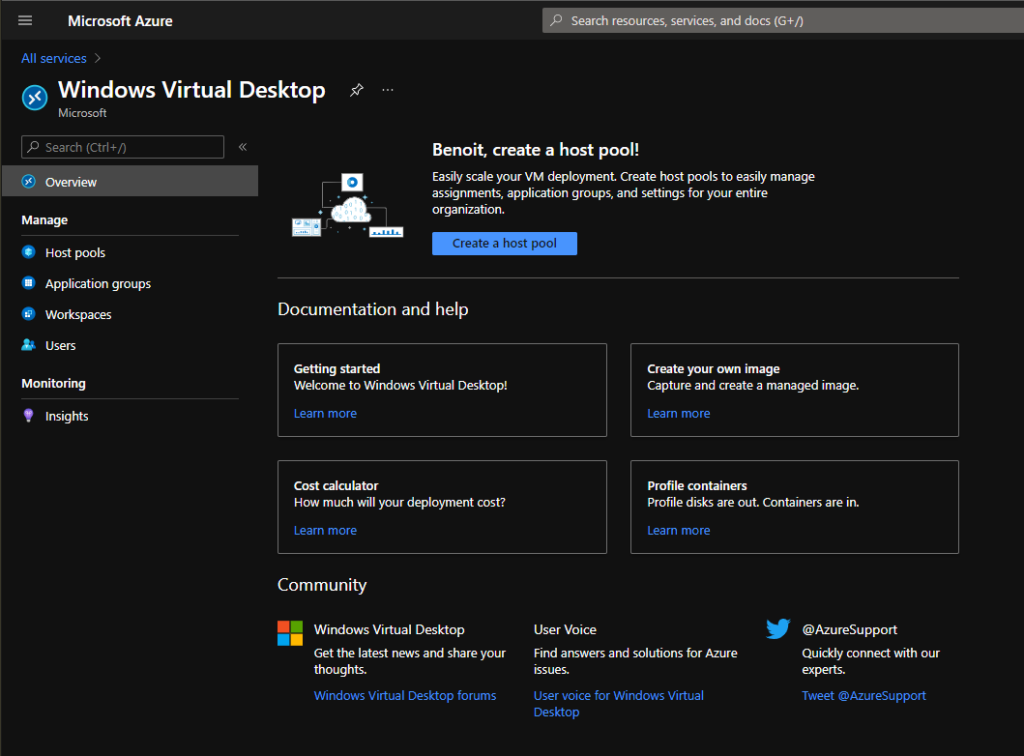Click the Overview menu icon

pyautogui.click(x=29, y=181)
